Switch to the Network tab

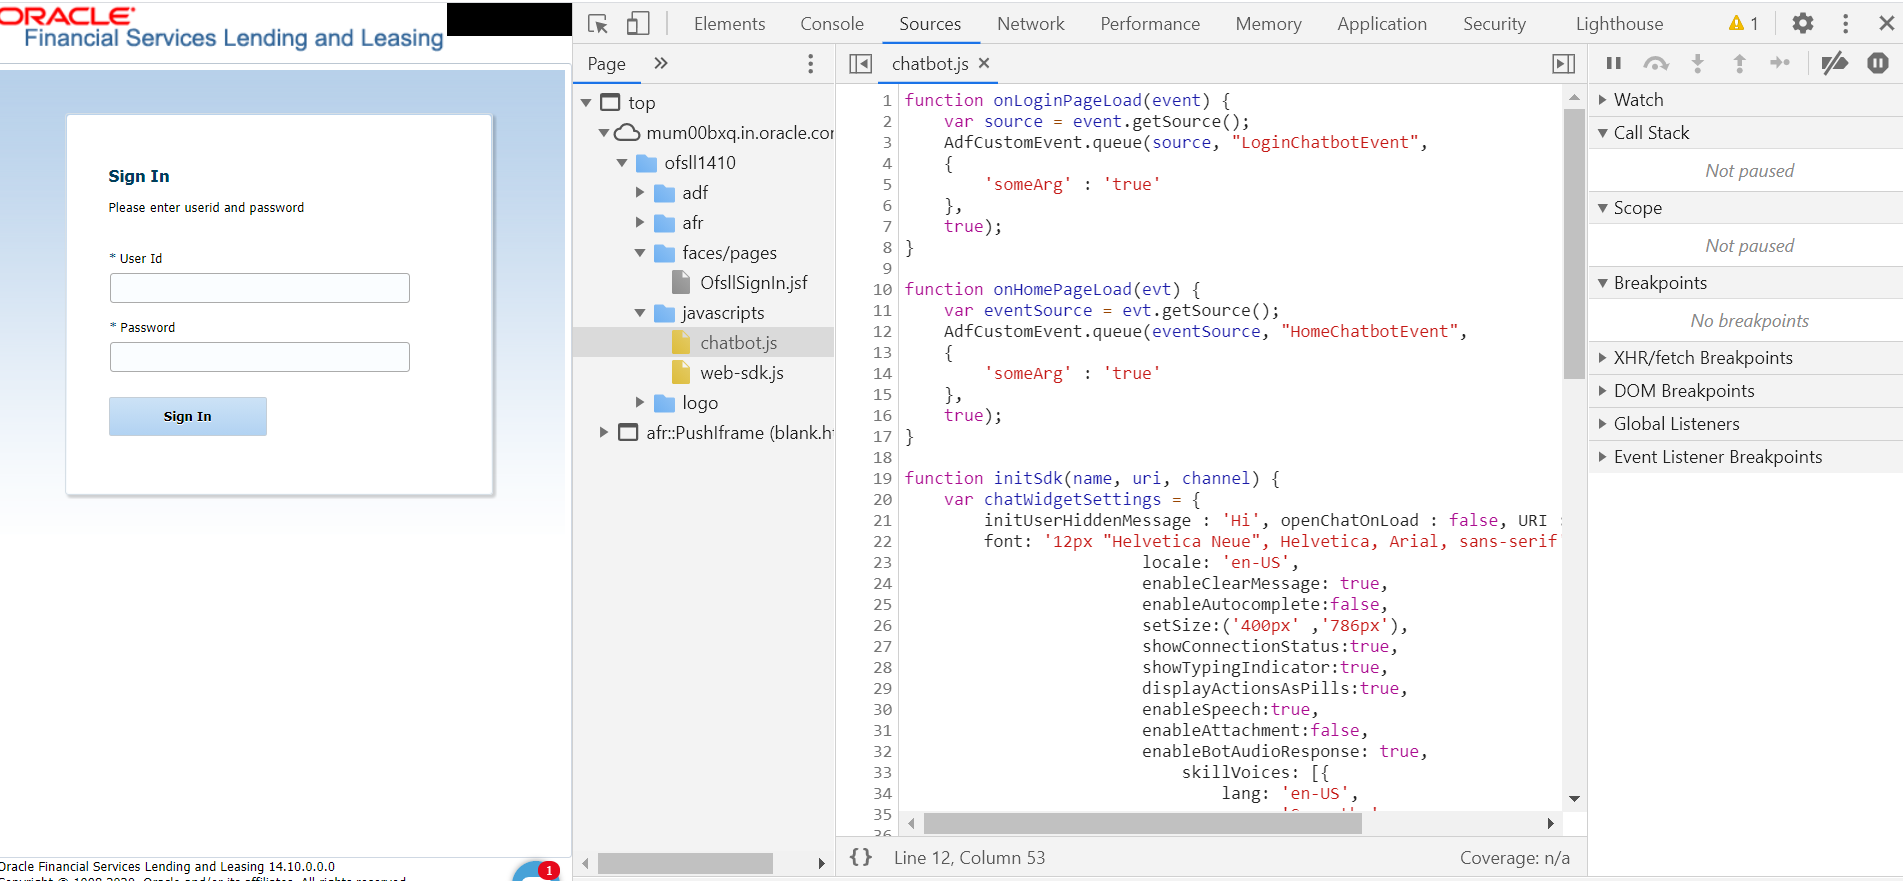pyautogui.click(x=1030, y=24)
